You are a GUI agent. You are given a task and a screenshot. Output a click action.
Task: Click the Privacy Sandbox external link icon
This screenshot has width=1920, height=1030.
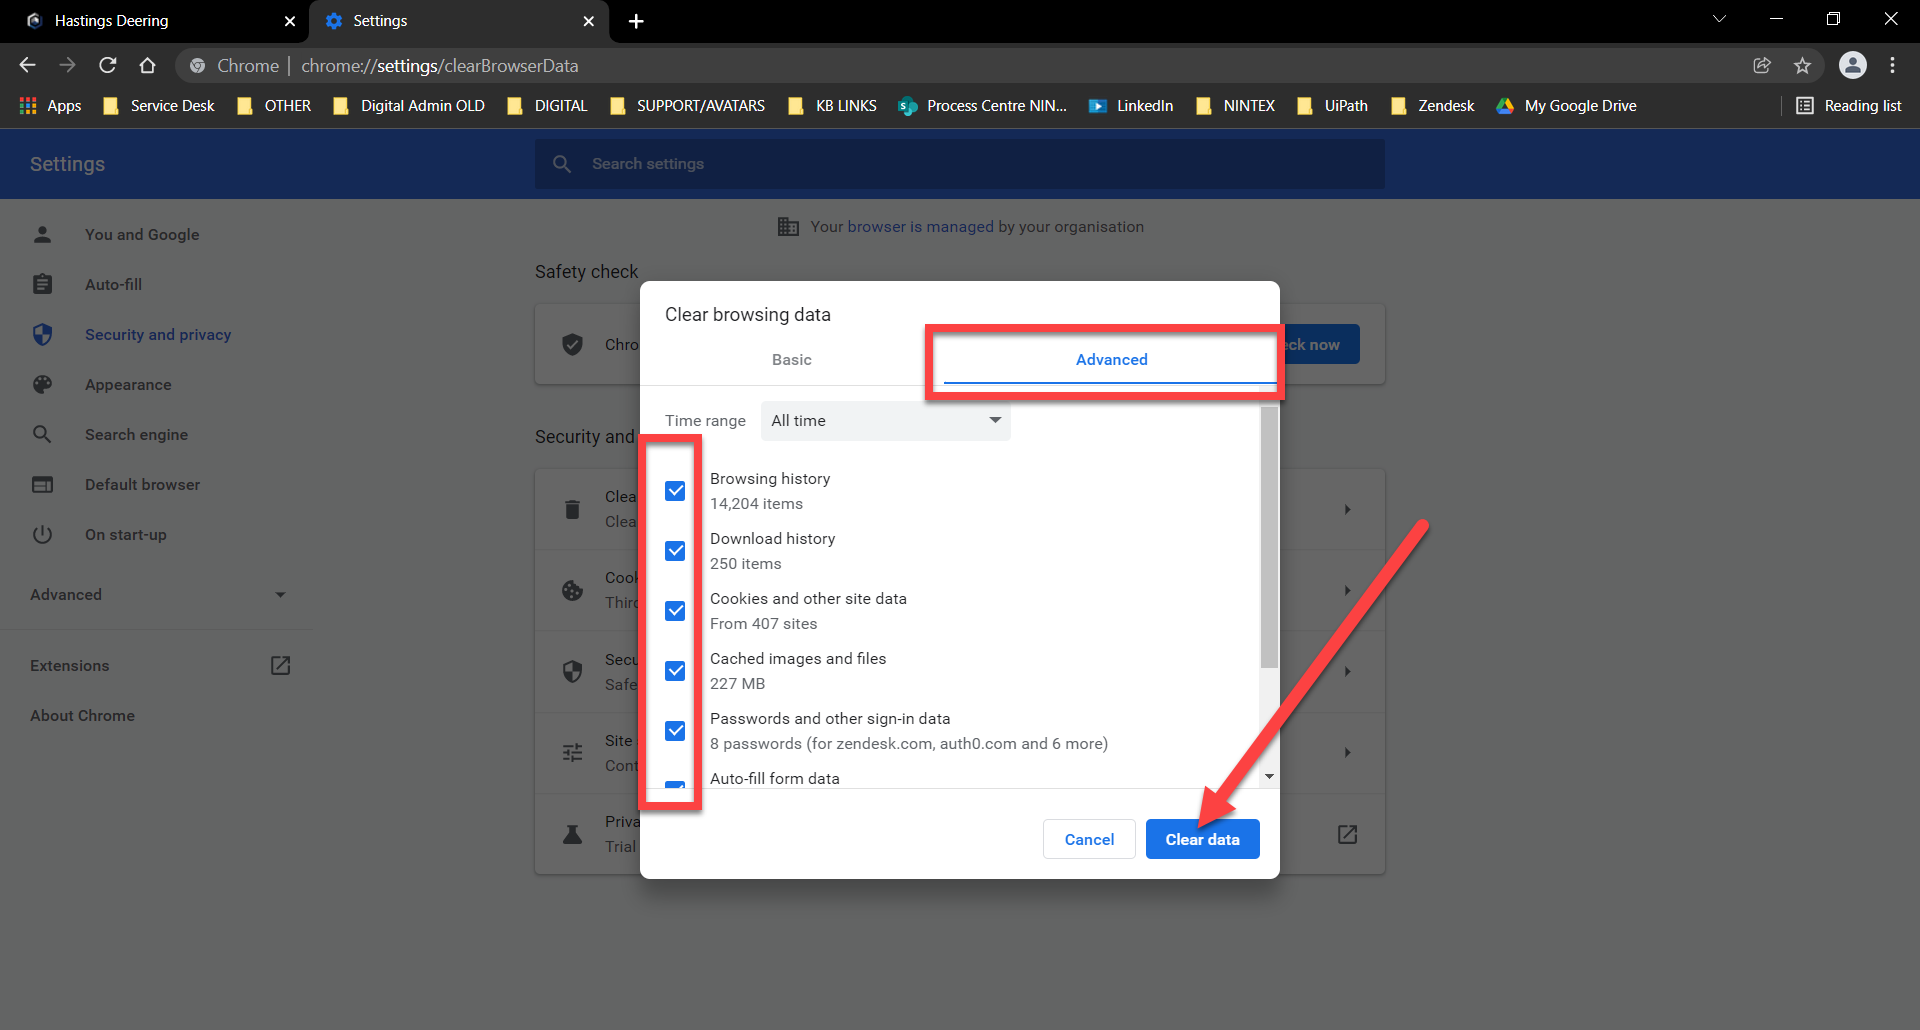1347,834
